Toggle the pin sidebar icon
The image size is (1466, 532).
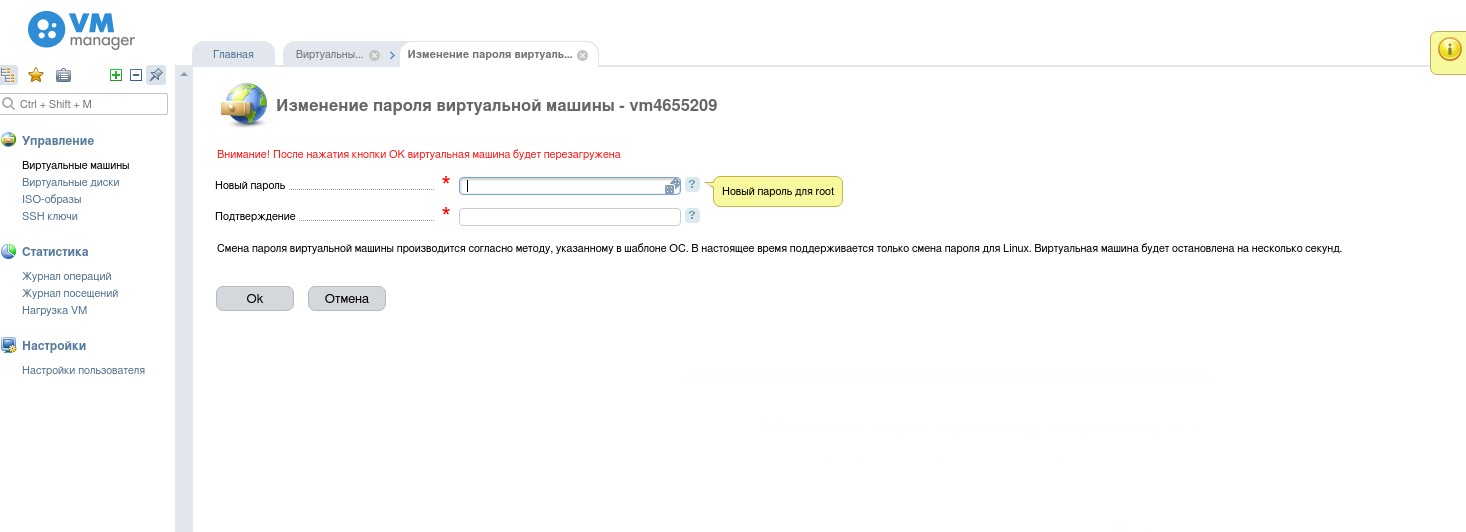156,75
